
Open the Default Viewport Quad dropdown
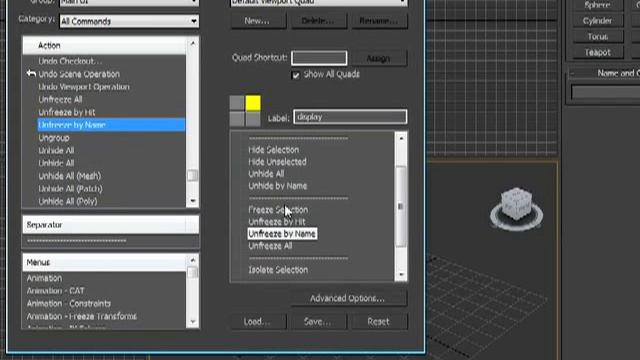click(x=319, y=2)
